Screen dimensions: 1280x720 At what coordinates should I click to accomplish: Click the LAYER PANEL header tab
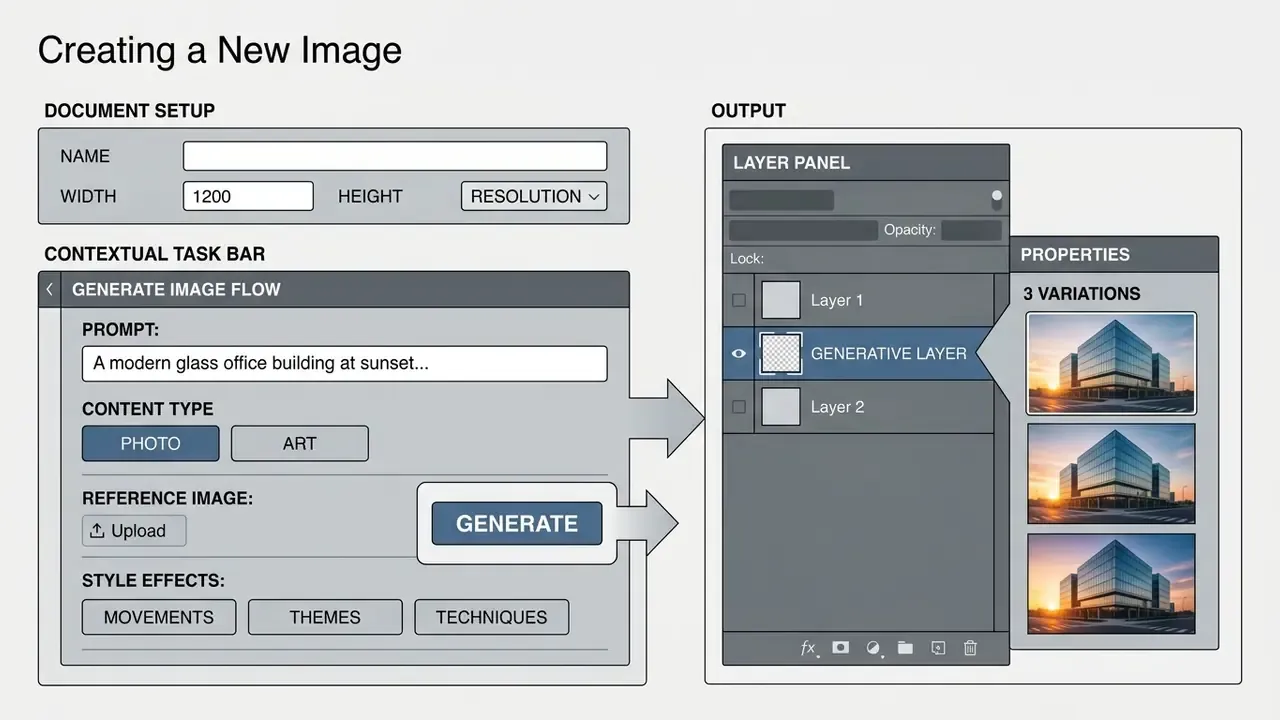866,162
